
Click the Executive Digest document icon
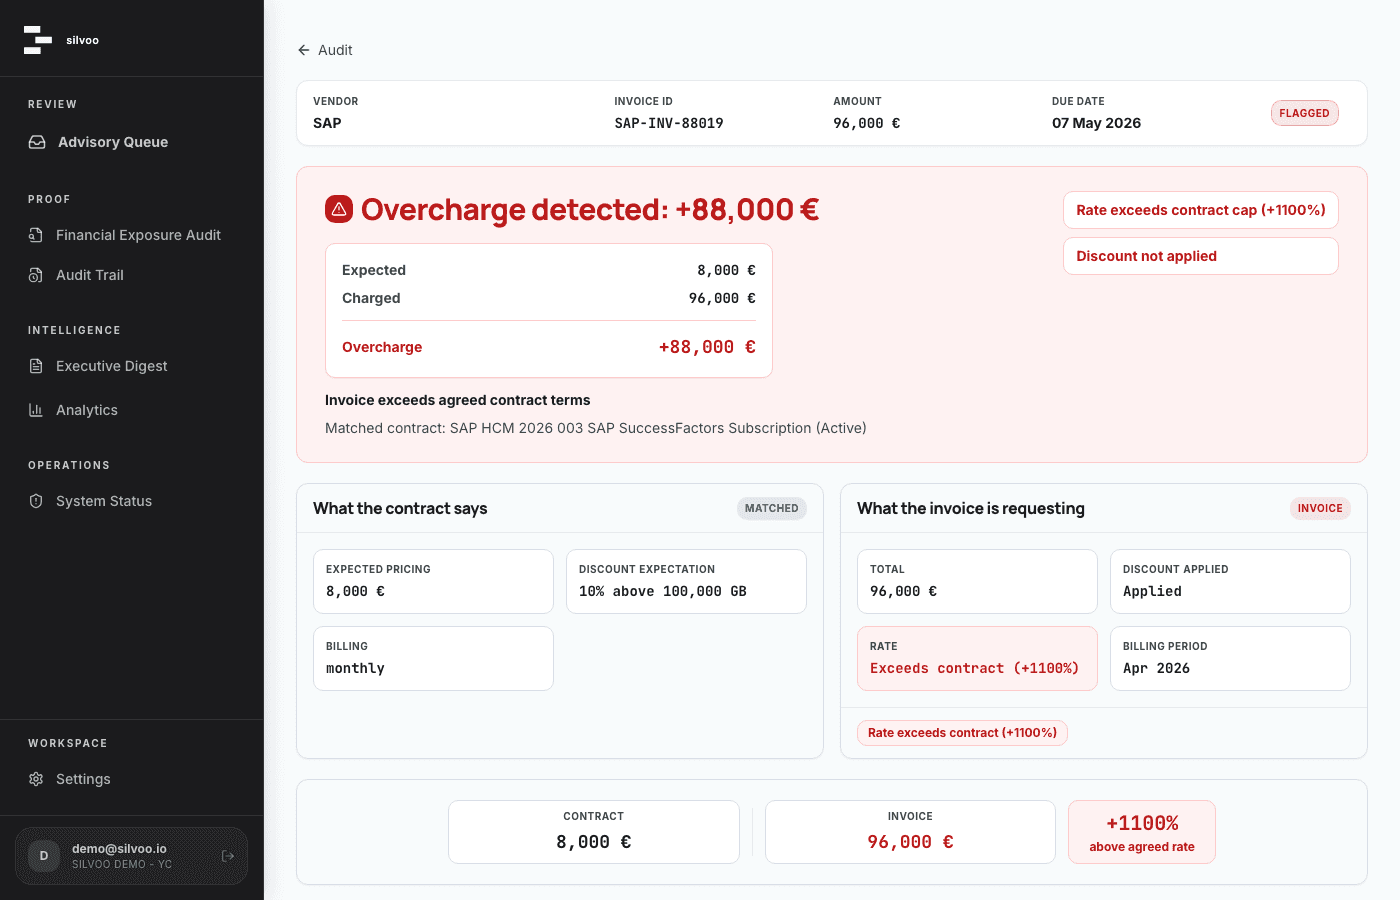36,366
